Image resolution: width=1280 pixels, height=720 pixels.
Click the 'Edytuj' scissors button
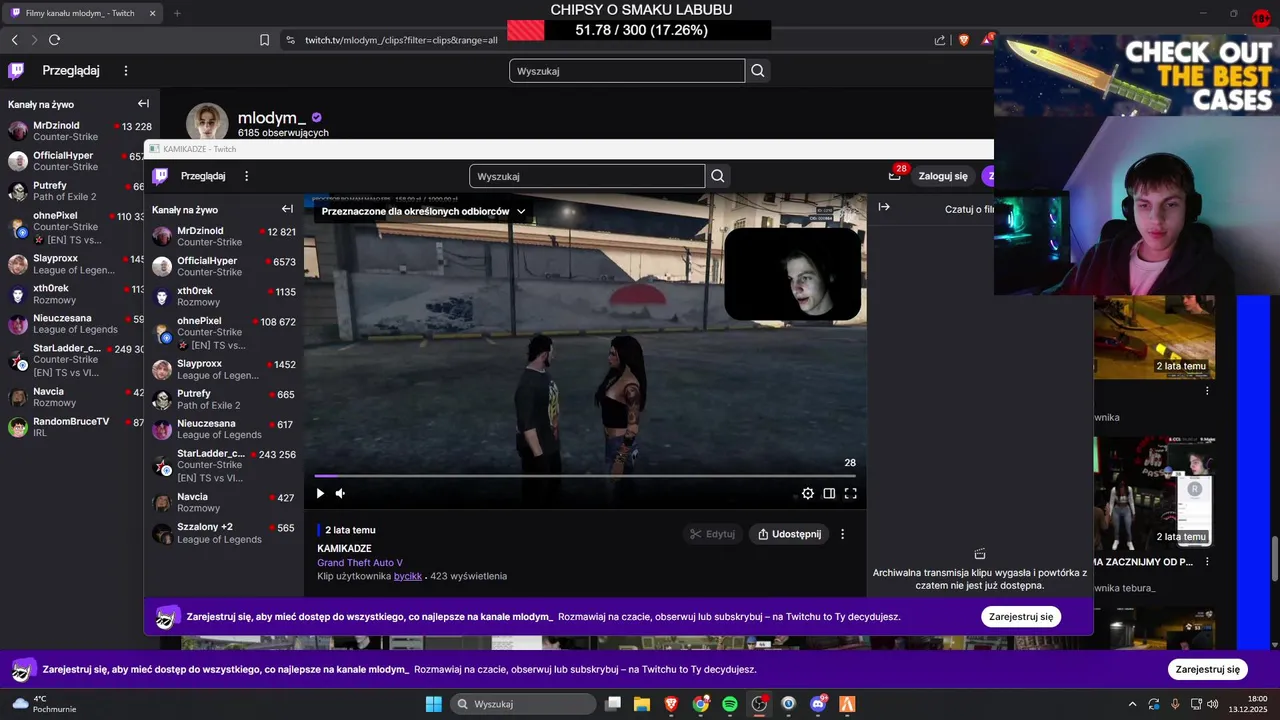pyautogui.click(x=712, y=534)
